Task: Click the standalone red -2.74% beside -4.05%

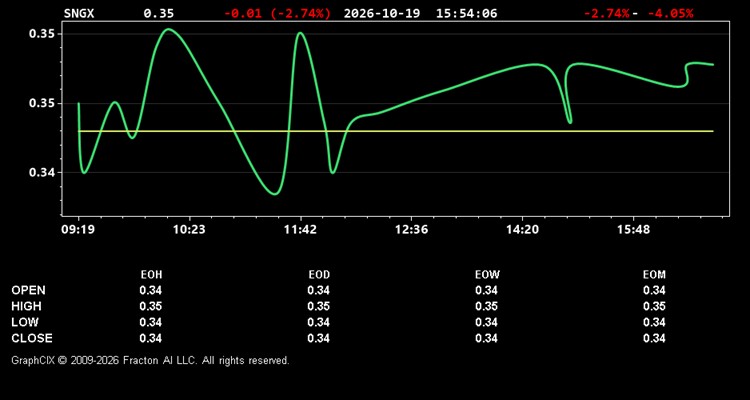Action: click(607, 13)
